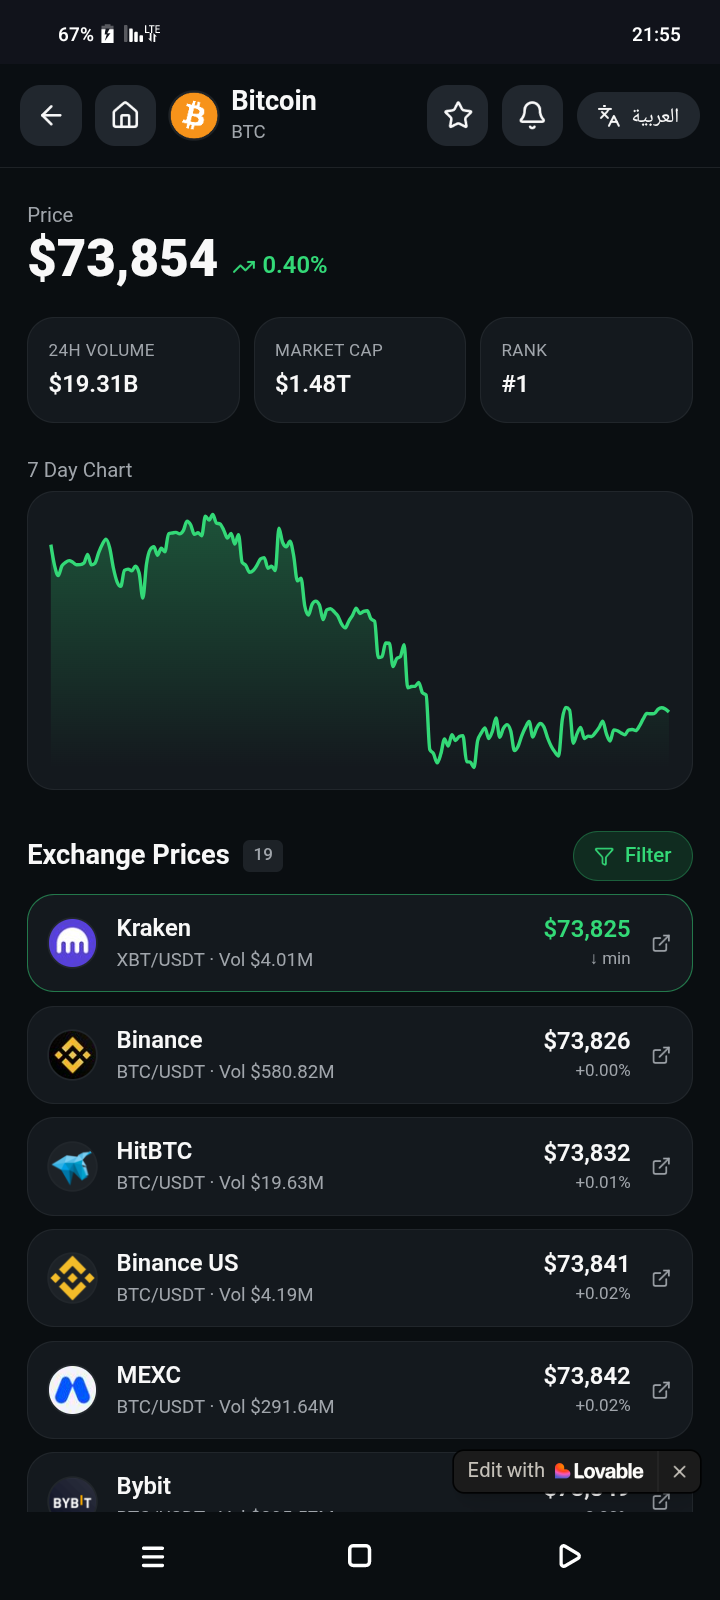Tap the 7 day price chart
This screenshot has width=720, height=1600.
click(360, 640)
